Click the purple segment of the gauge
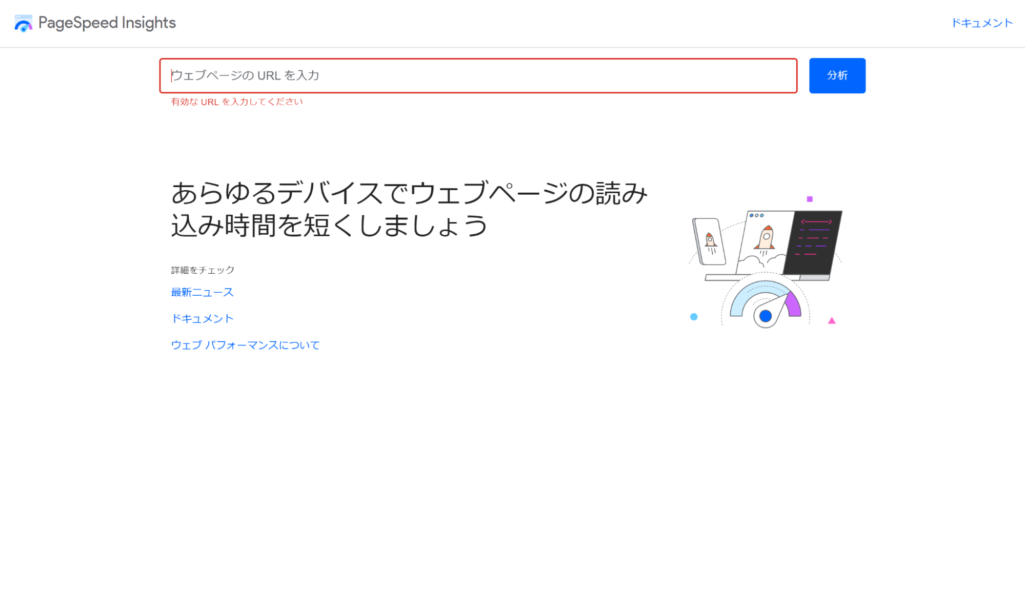 click(793, 303)
